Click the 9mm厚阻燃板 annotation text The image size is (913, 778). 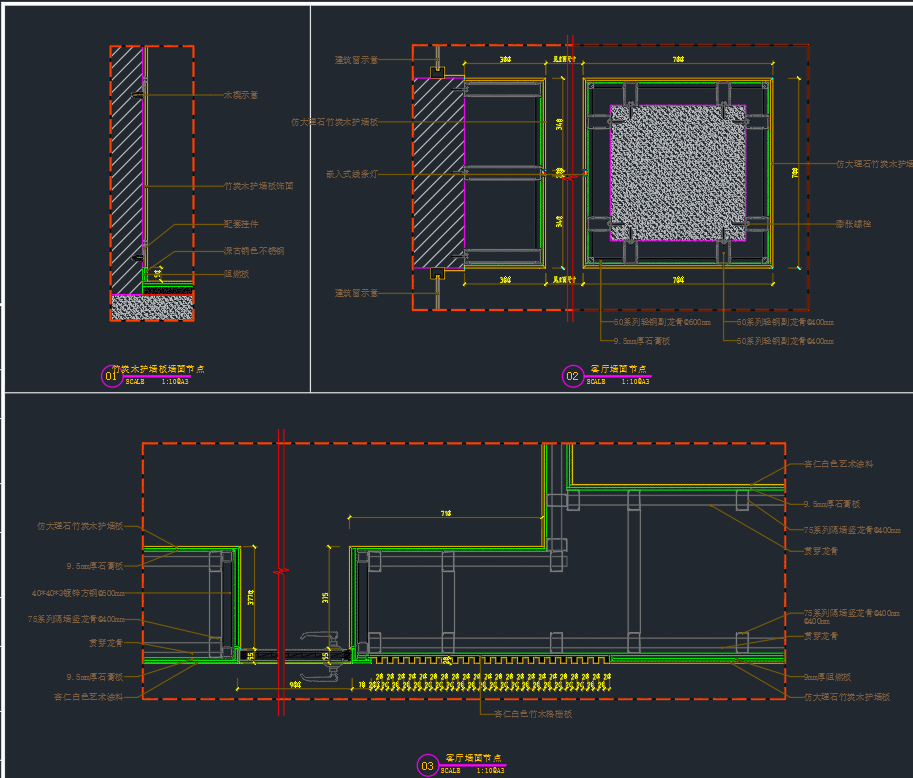coord(827,677)
